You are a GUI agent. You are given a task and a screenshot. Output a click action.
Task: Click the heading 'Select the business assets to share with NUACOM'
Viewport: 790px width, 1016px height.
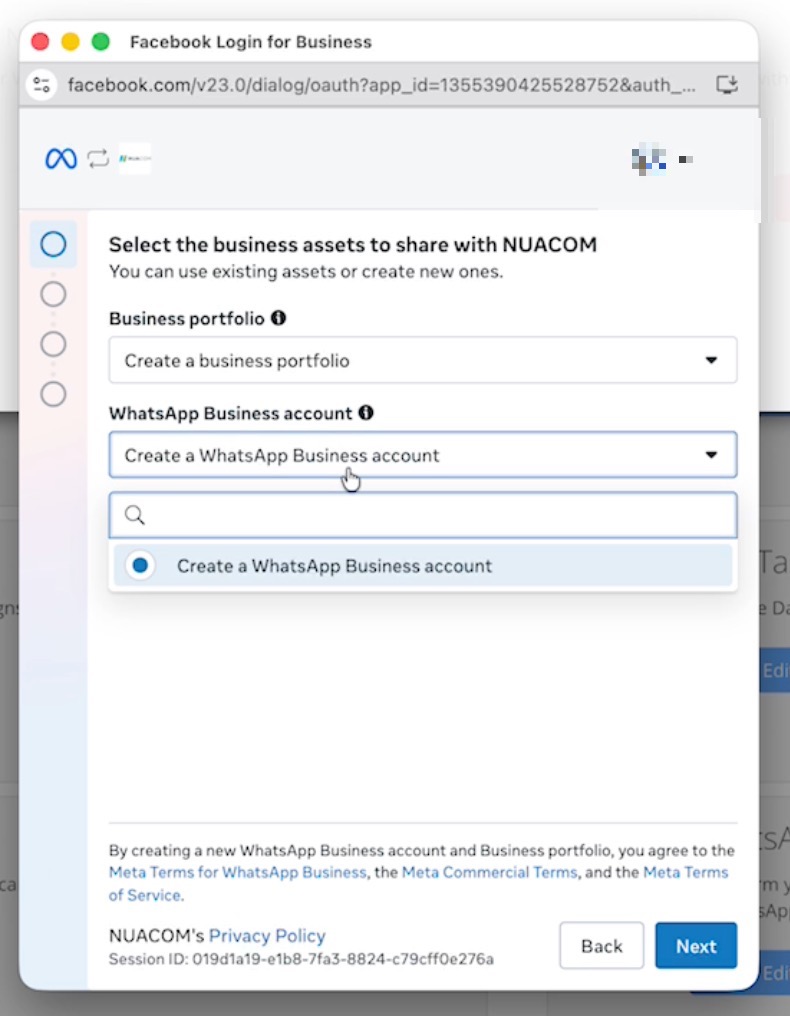(x=353, y=244)
